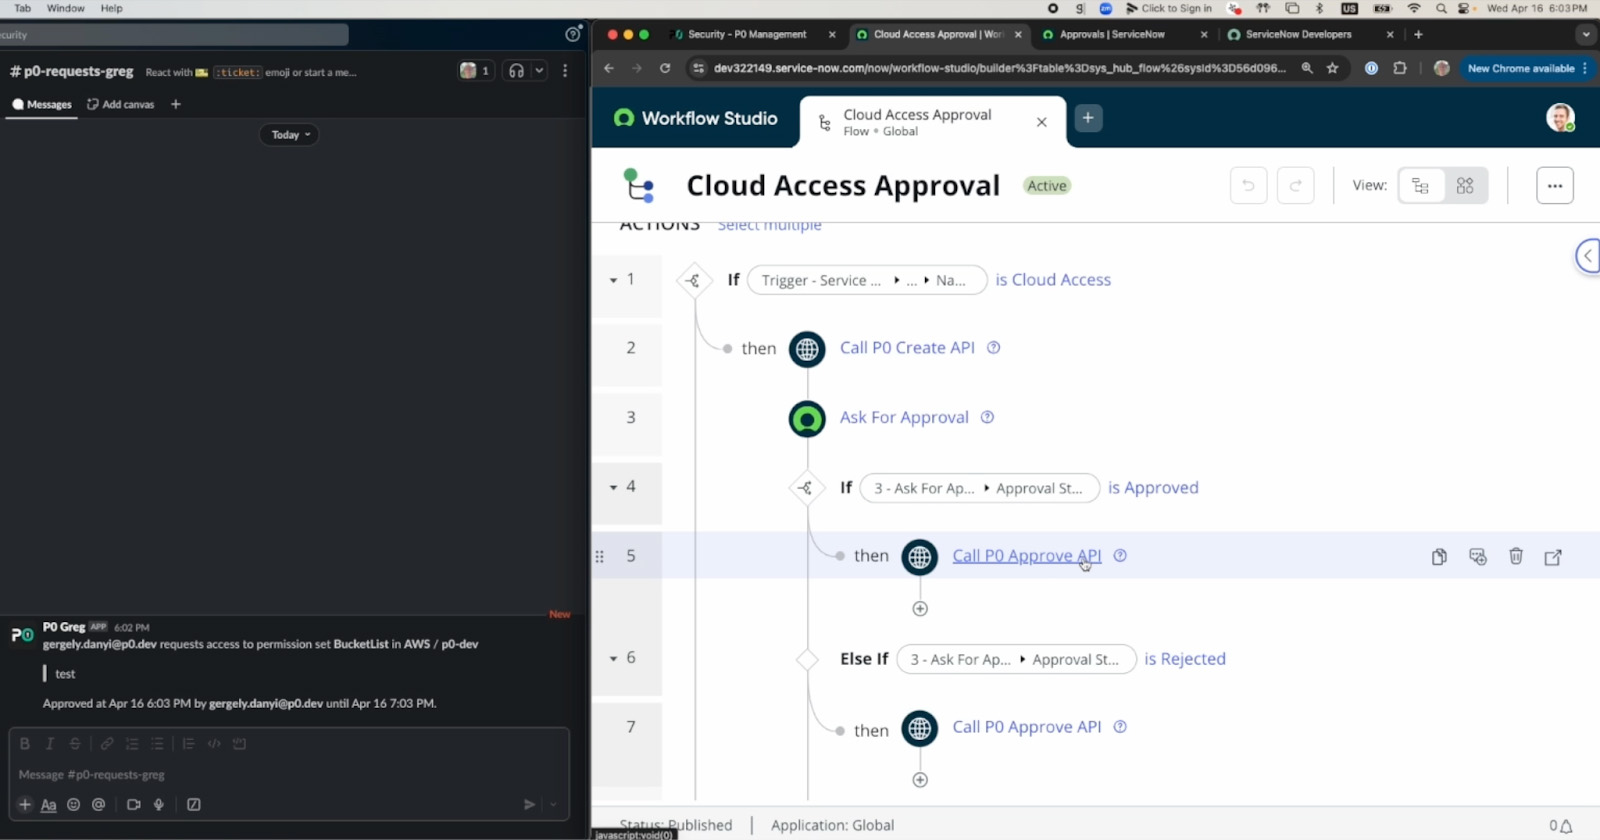Insert link in Slack message

107,744
